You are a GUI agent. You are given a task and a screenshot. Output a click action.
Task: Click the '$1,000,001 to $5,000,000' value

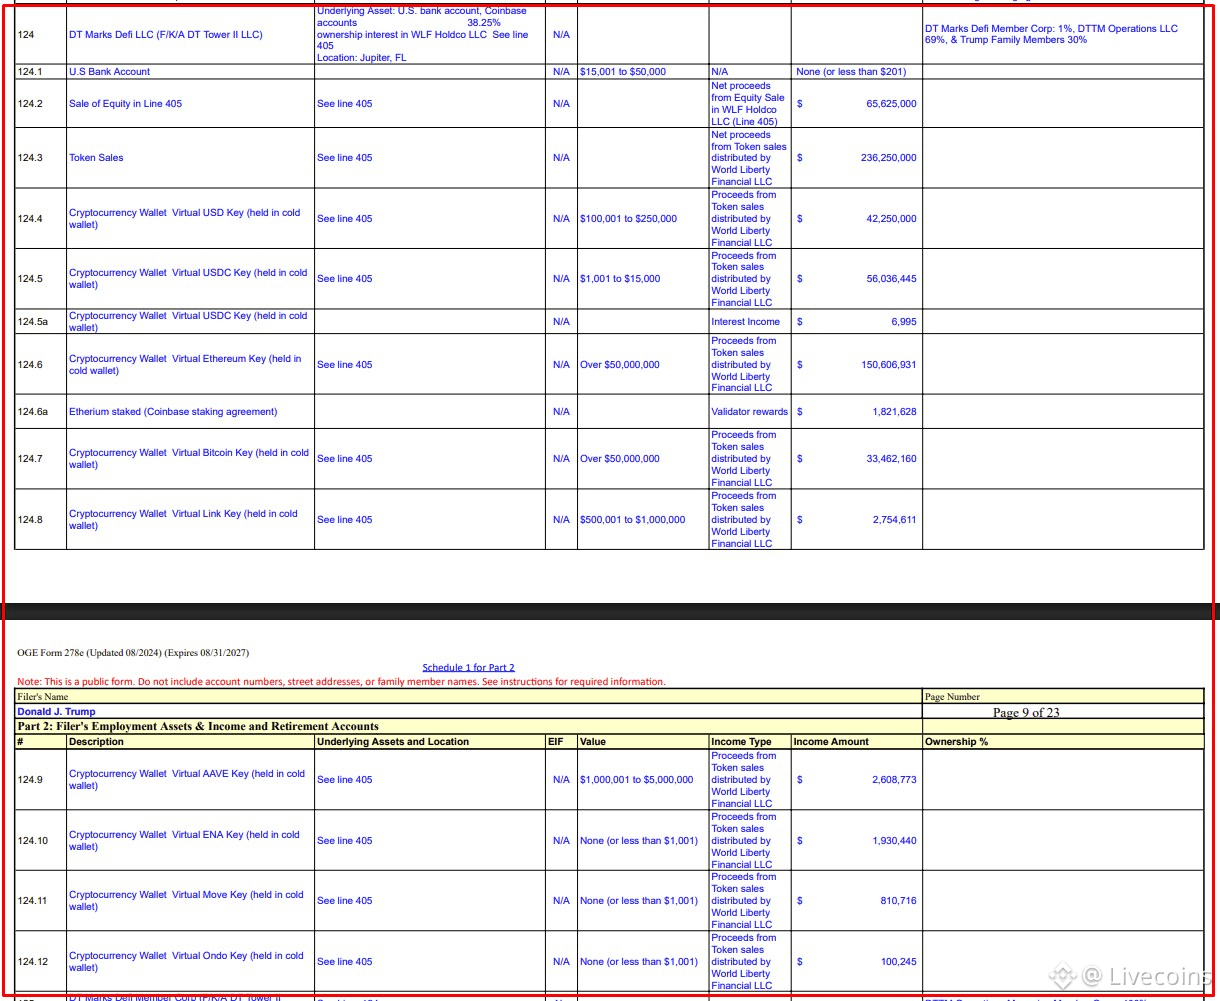pyautogui.click(x=636, y=780)
